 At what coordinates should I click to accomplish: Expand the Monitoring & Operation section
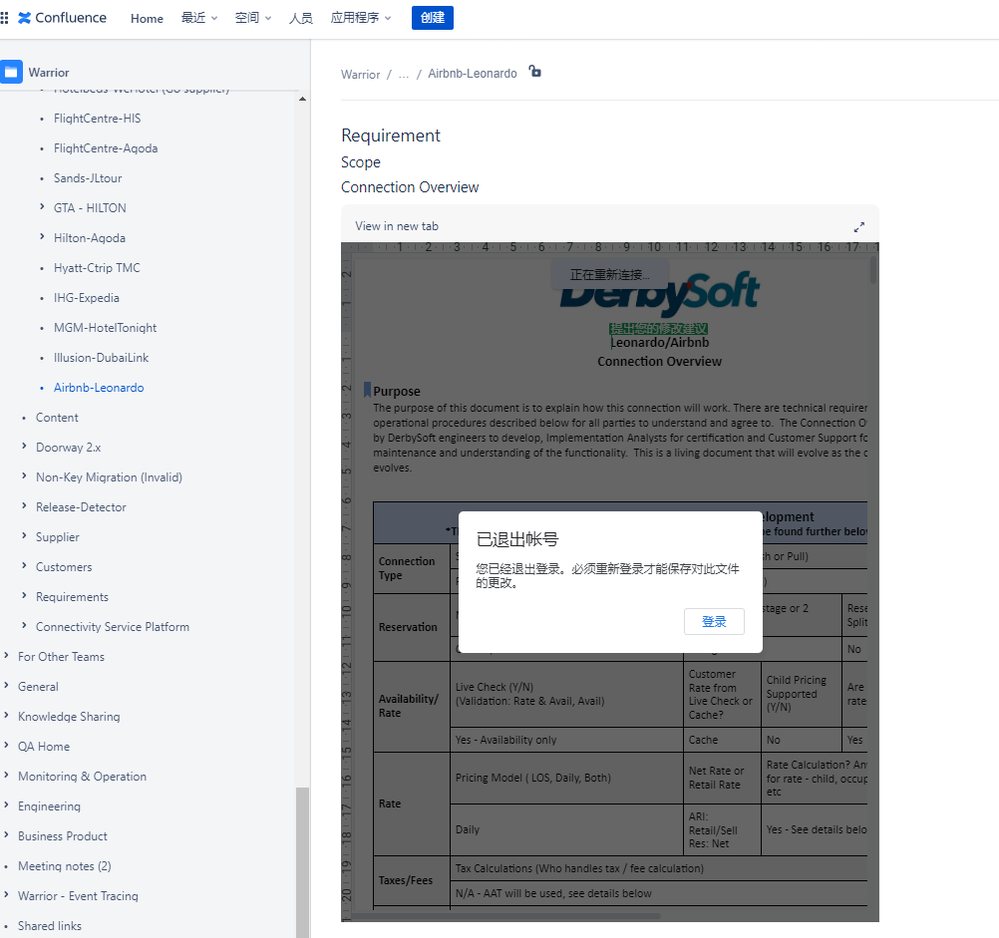[x=6, y=775]
